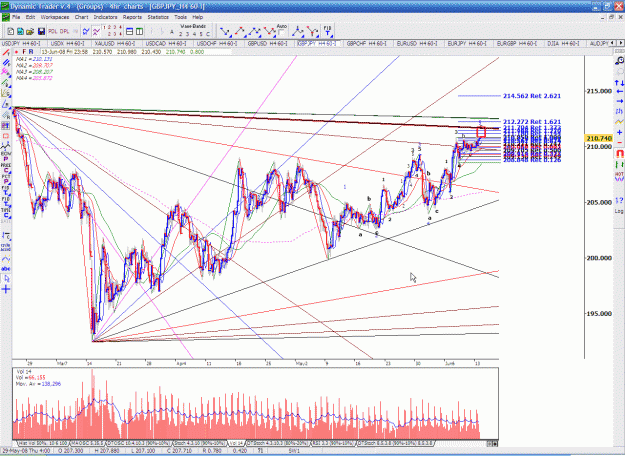The image size is (625, 456).
Task: Open the Reports menu
Action: [x=132, y=17]
